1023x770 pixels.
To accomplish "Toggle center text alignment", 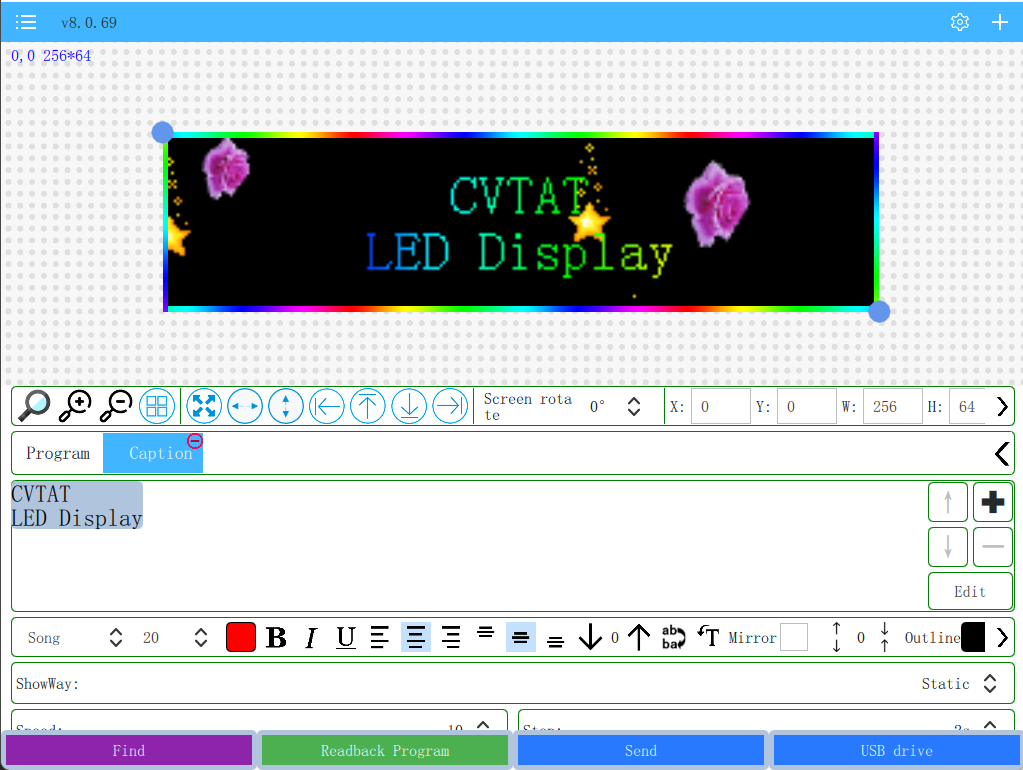I will click(x=416, y=637).
